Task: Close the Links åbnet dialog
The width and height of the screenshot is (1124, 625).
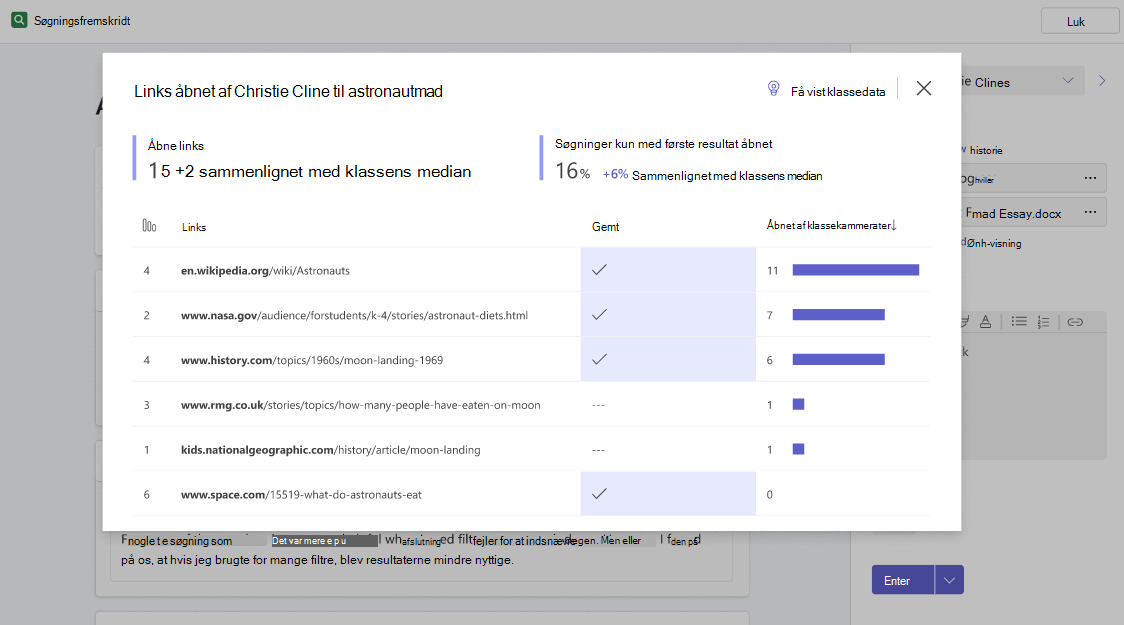Action: tap(924, 88)
